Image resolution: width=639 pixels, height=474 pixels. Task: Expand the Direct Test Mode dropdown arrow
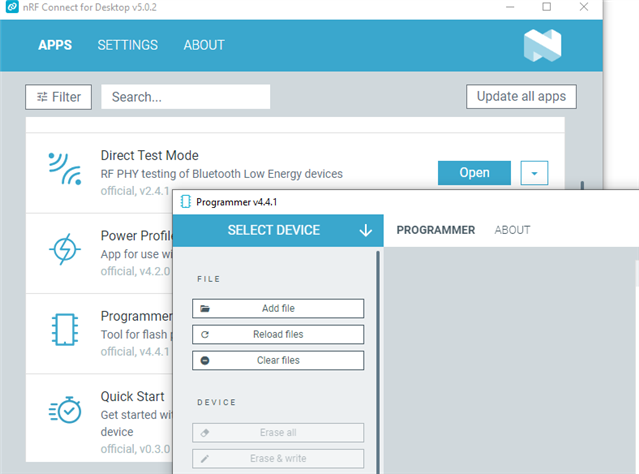click(534, 173)
